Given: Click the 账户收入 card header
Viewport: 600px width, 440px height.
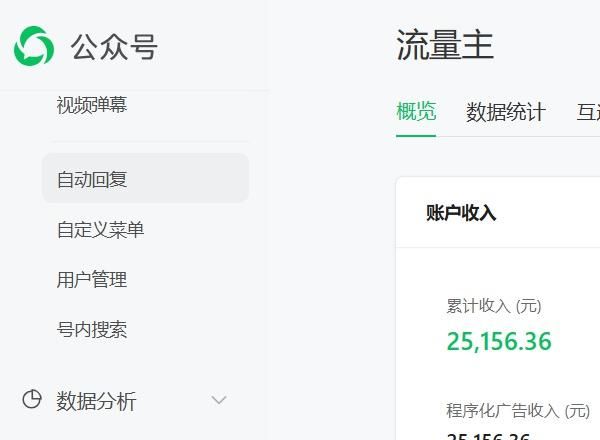Looking at the screenshot, I should coord(461,212).
